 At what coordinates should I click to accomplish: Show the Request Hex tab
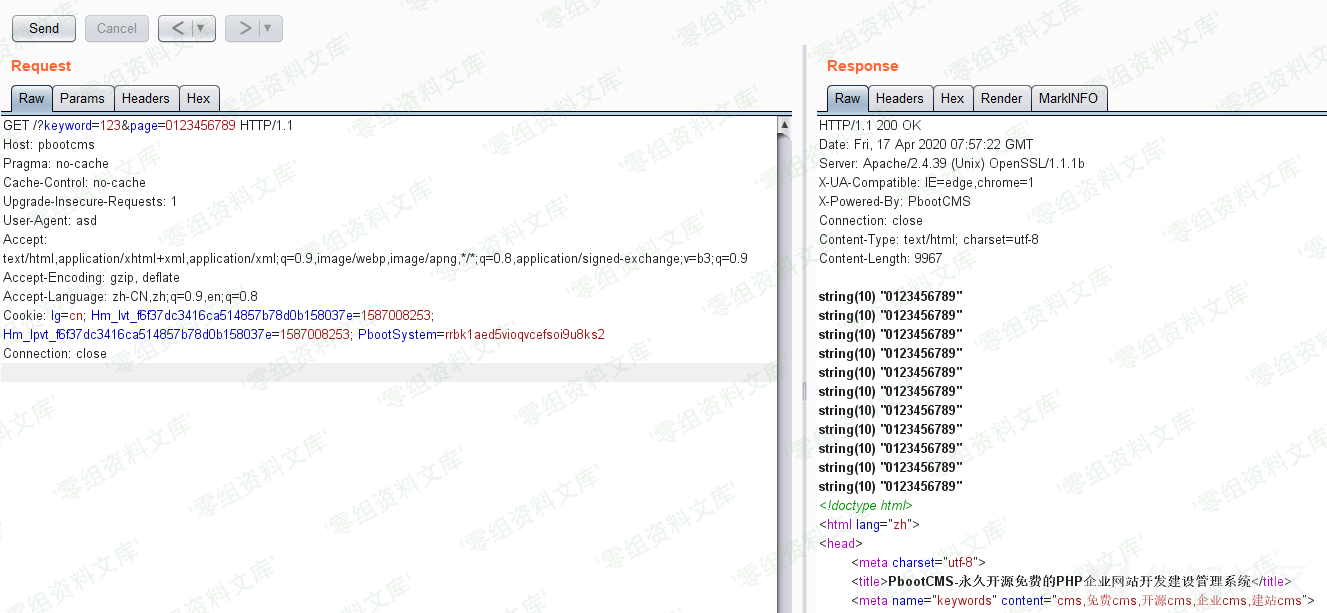point(199,98)
